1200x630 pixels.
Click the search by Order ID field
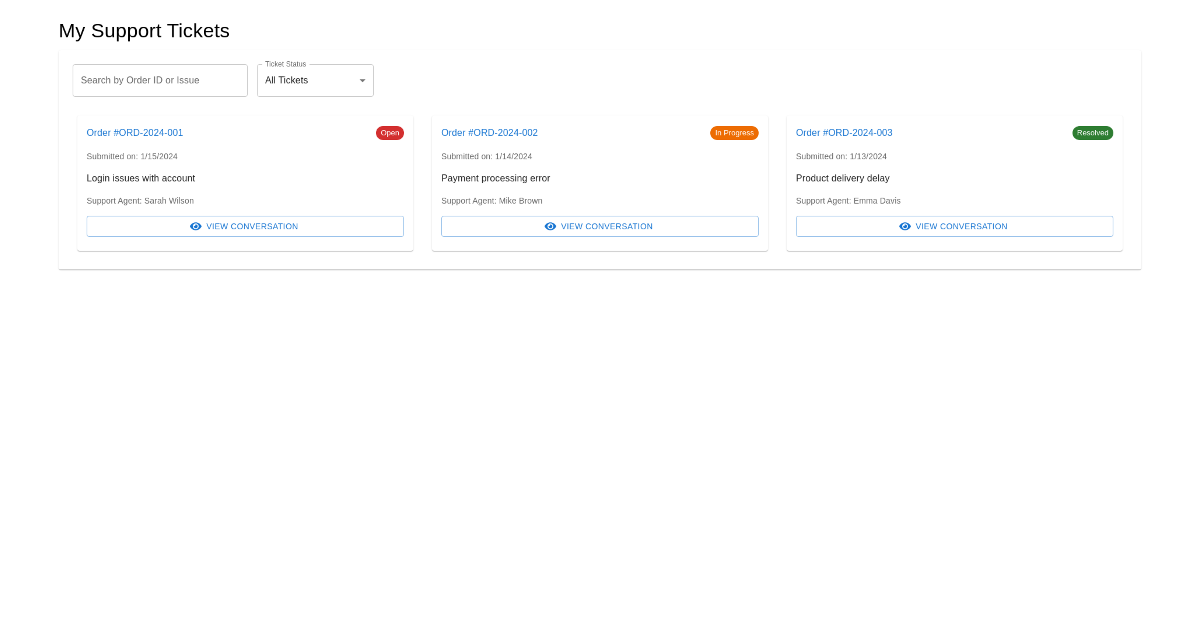pos(160,80)
